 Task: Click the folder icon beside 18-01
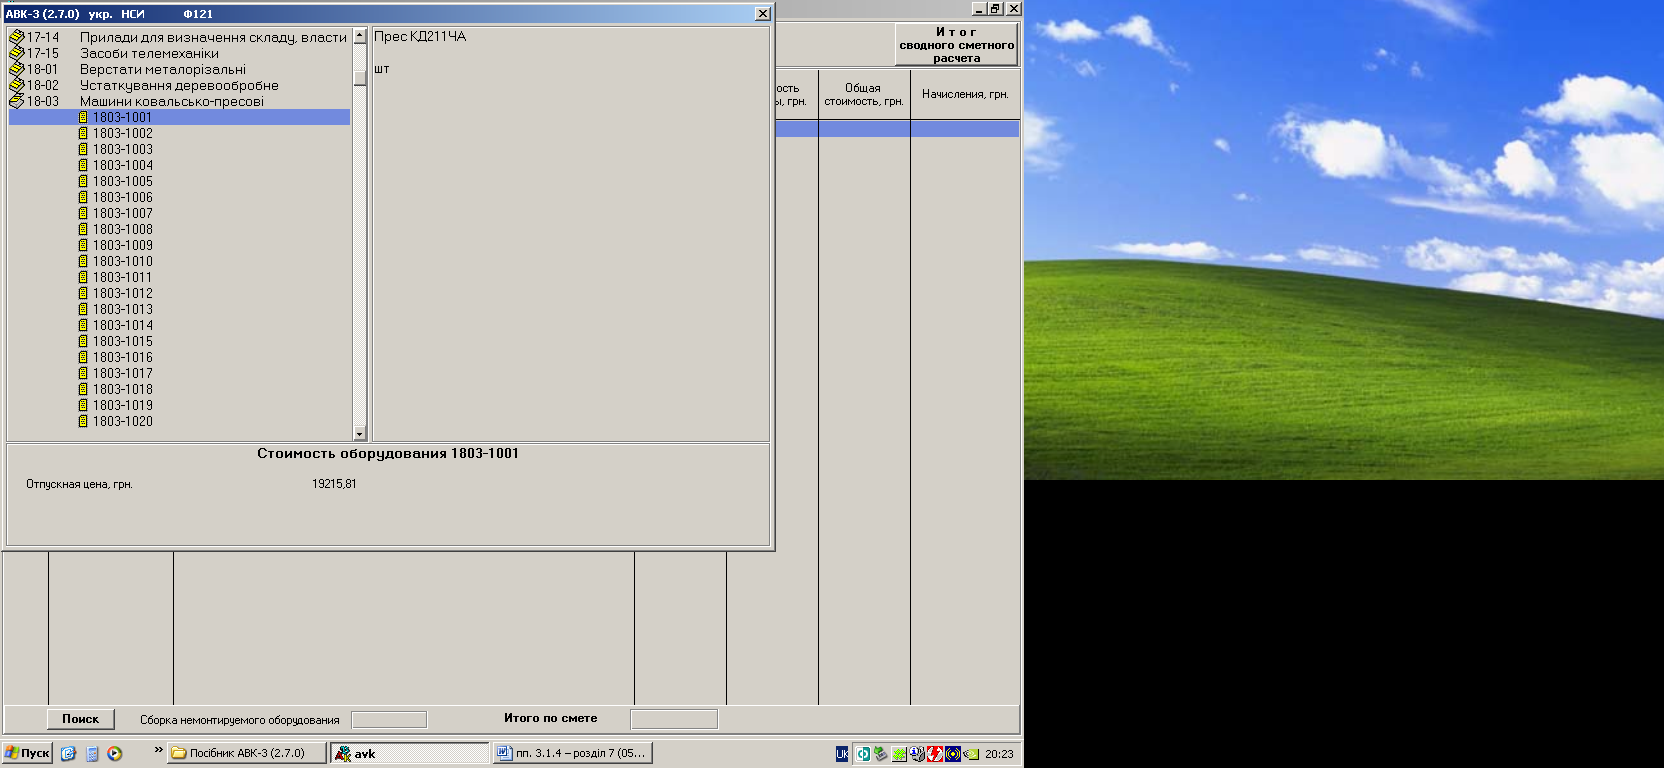pos(16,69)
